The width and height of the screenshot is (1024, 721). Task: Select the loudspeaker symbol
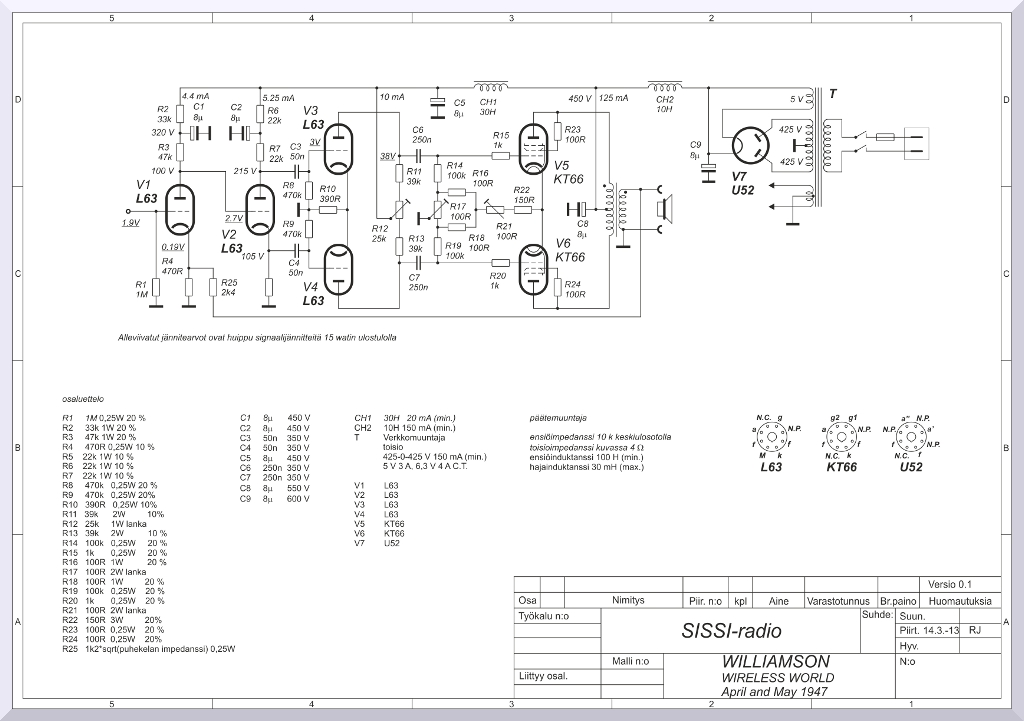tap(661, 209)
